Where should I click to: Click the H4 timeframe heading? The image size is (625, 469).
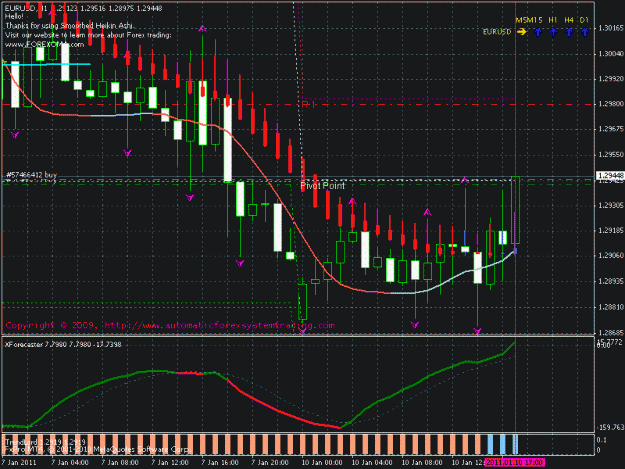[x=569, y=20]
